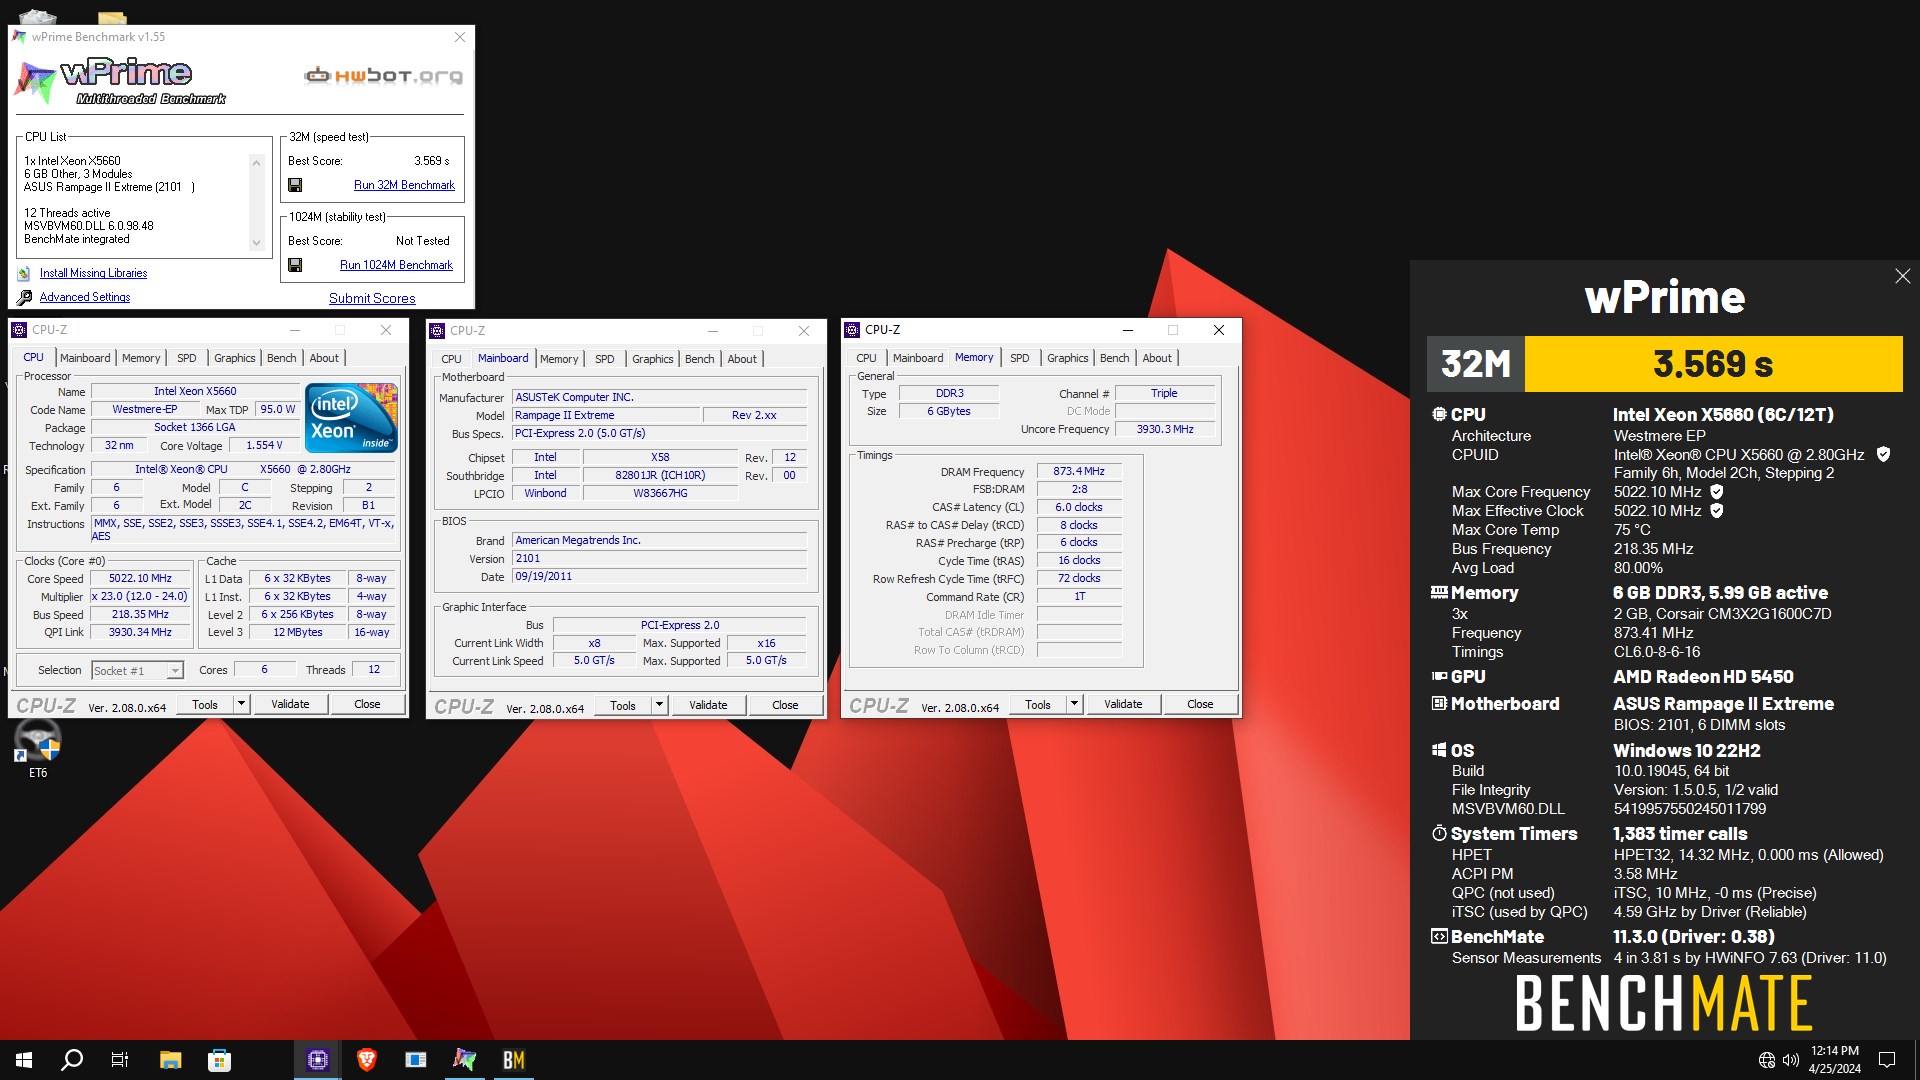Screen dimensions: 1920x1080
Task: Switch to wPrime via taskbar icon
Action: [x=465, y=1060]
